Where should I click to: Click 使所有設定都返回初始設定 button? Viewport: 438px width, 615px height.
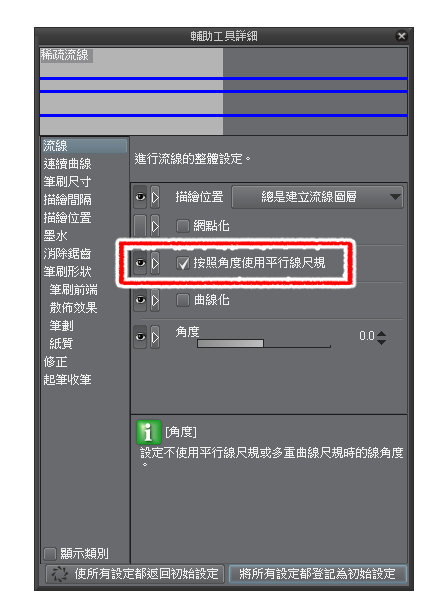point(134,574)
